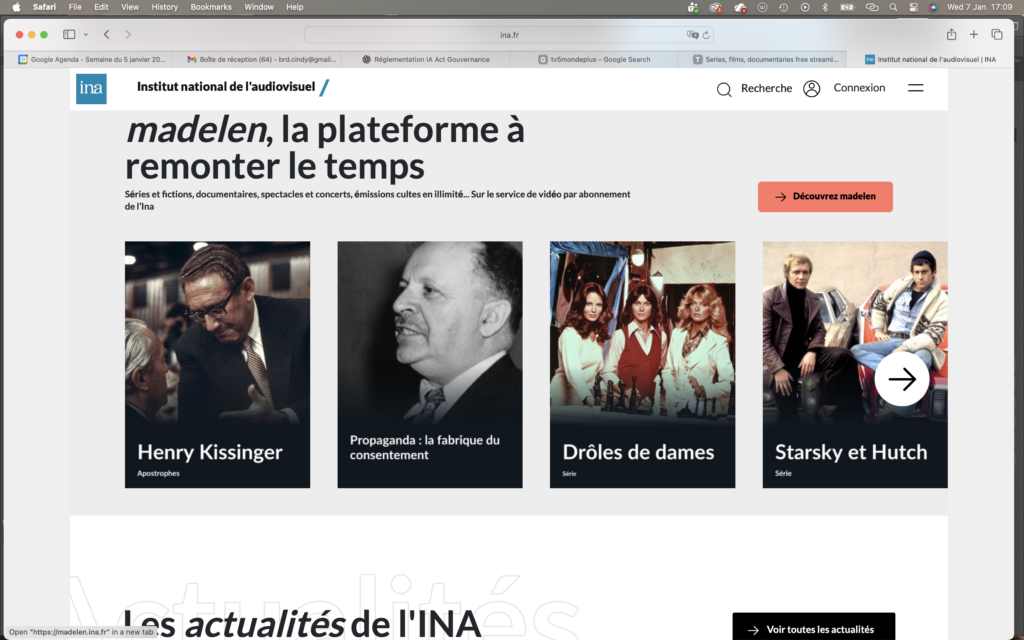Show the tab overview icon
This screenshot has width=1024, height=640.
point(997,35)
